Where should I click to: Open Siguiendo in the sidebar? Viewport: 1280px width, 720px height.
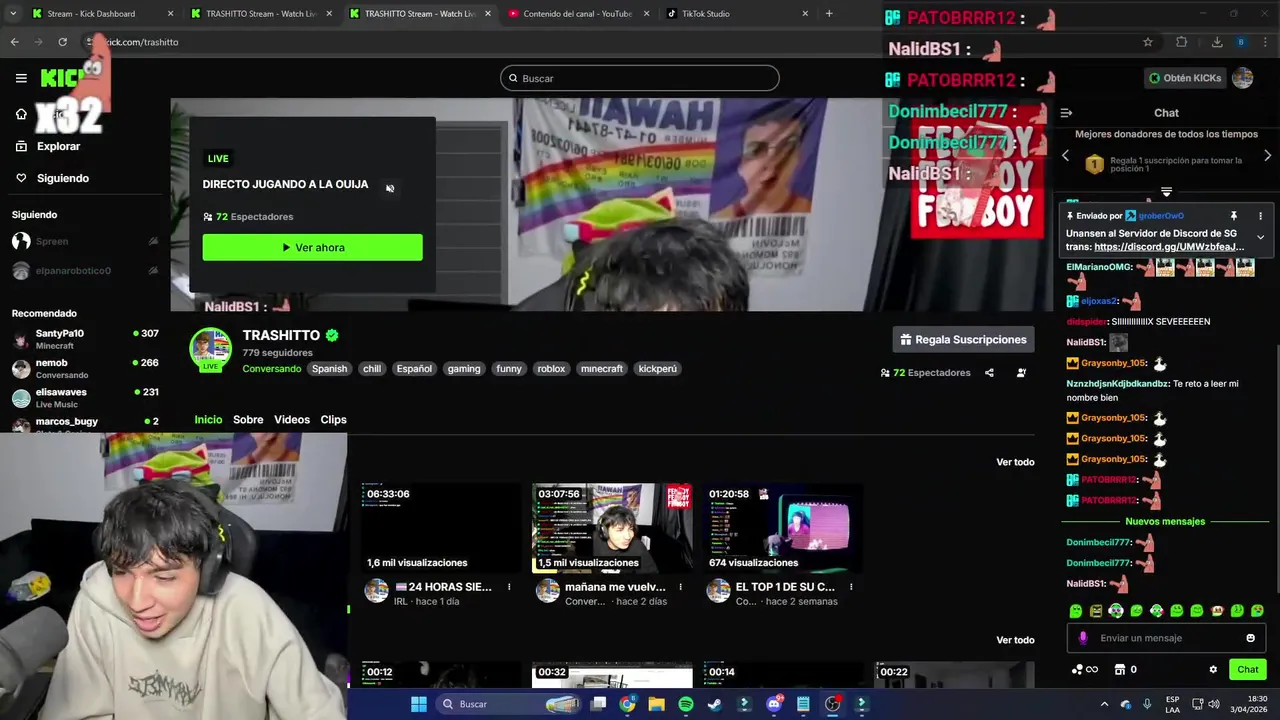[52, 178]
